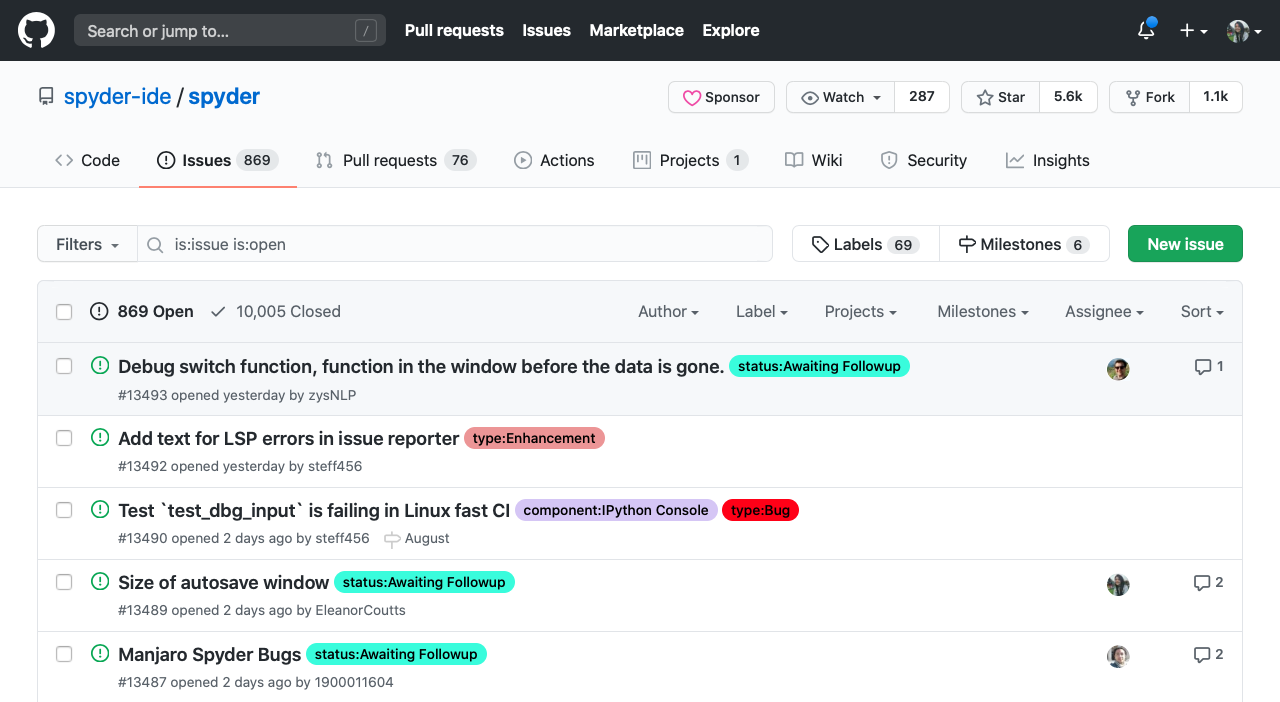The height and width of the screenshot is (702, 1280).
Task: Click the heart icon to Sponsor spyder
Action: [x=692, y=97]
